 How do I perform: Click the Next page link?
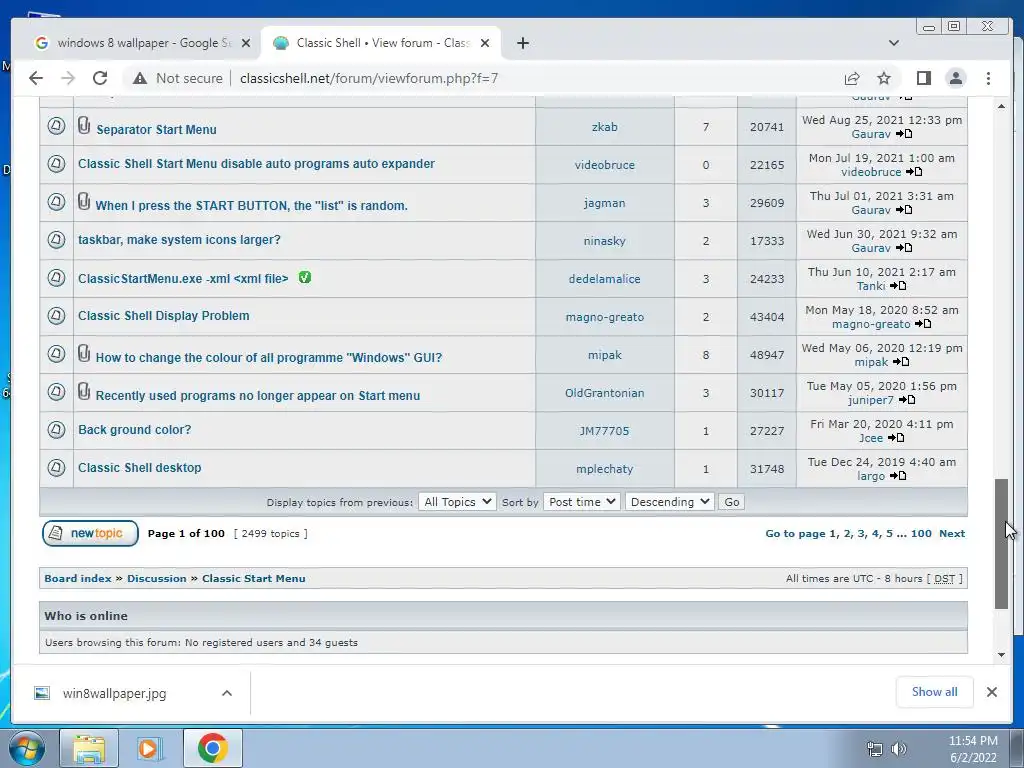(952, 534)
